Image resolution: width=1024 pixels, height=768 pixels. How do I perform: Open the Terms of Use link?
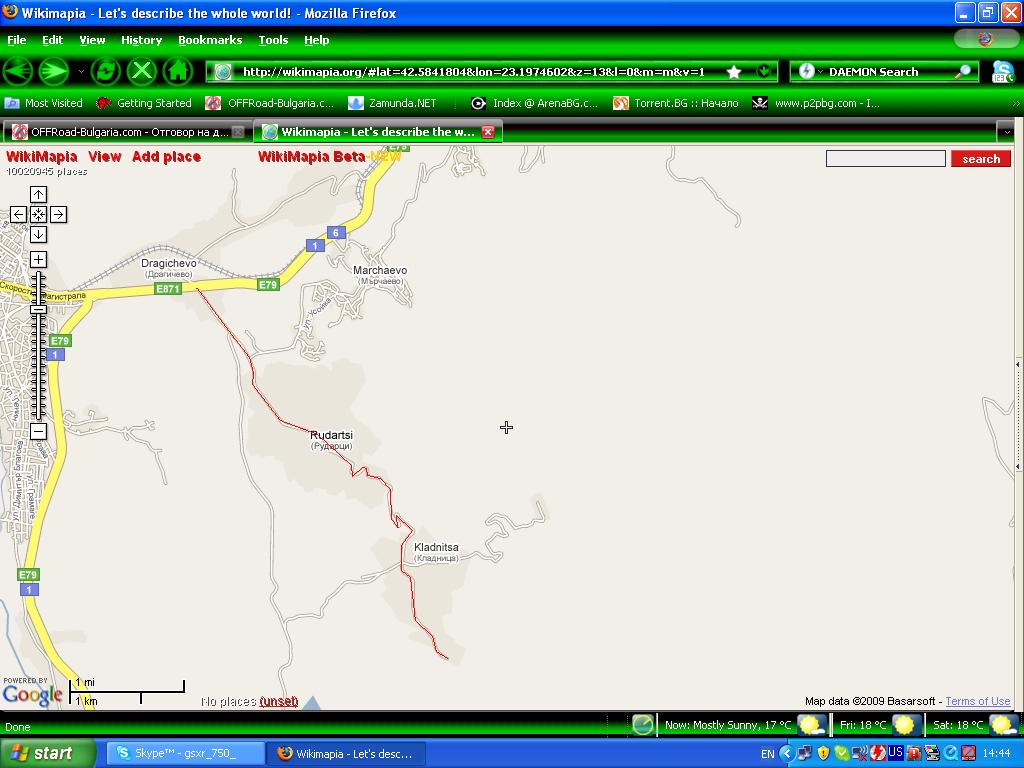[978, 701]
